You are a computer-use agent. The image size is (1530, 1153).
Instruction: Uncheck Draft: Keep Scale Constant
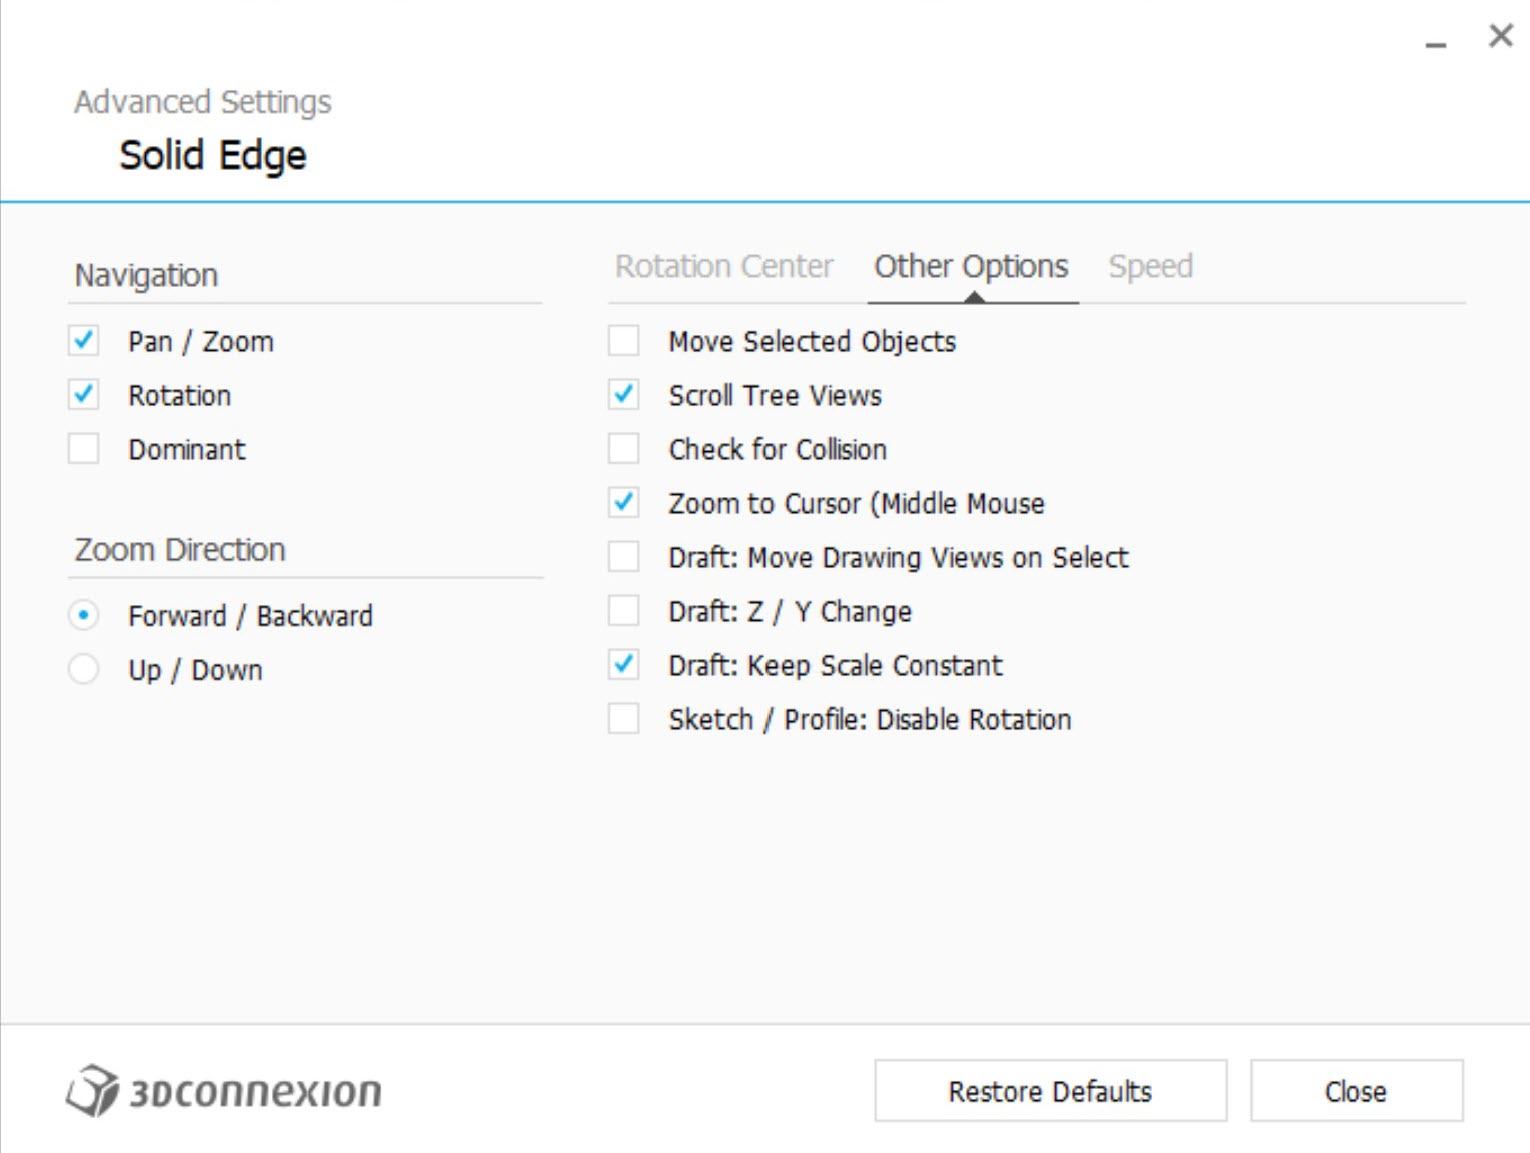(x=623, y=665)
